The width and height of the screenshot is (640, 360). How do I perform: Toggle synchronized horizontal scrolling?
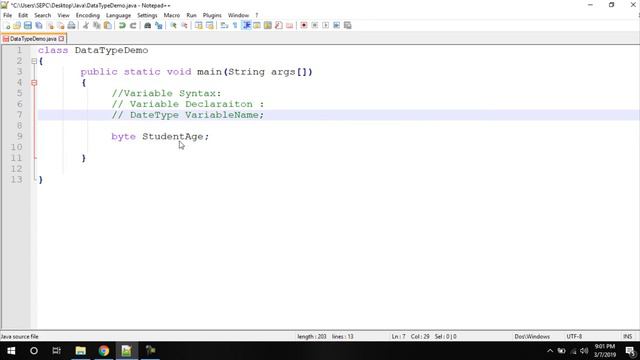point(209,25)
